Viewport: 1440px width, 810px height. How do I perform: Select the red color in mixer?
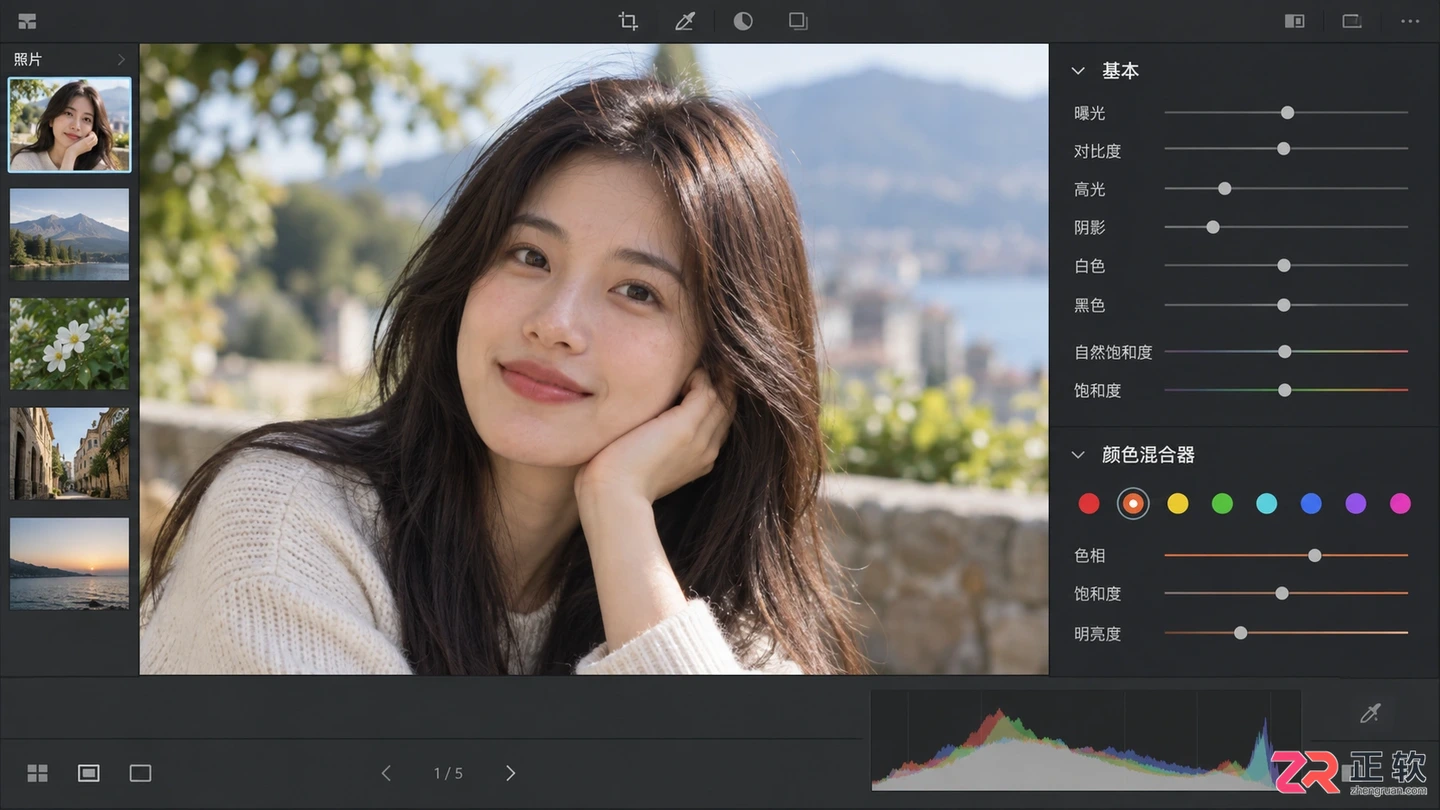tap(1089, 504)
